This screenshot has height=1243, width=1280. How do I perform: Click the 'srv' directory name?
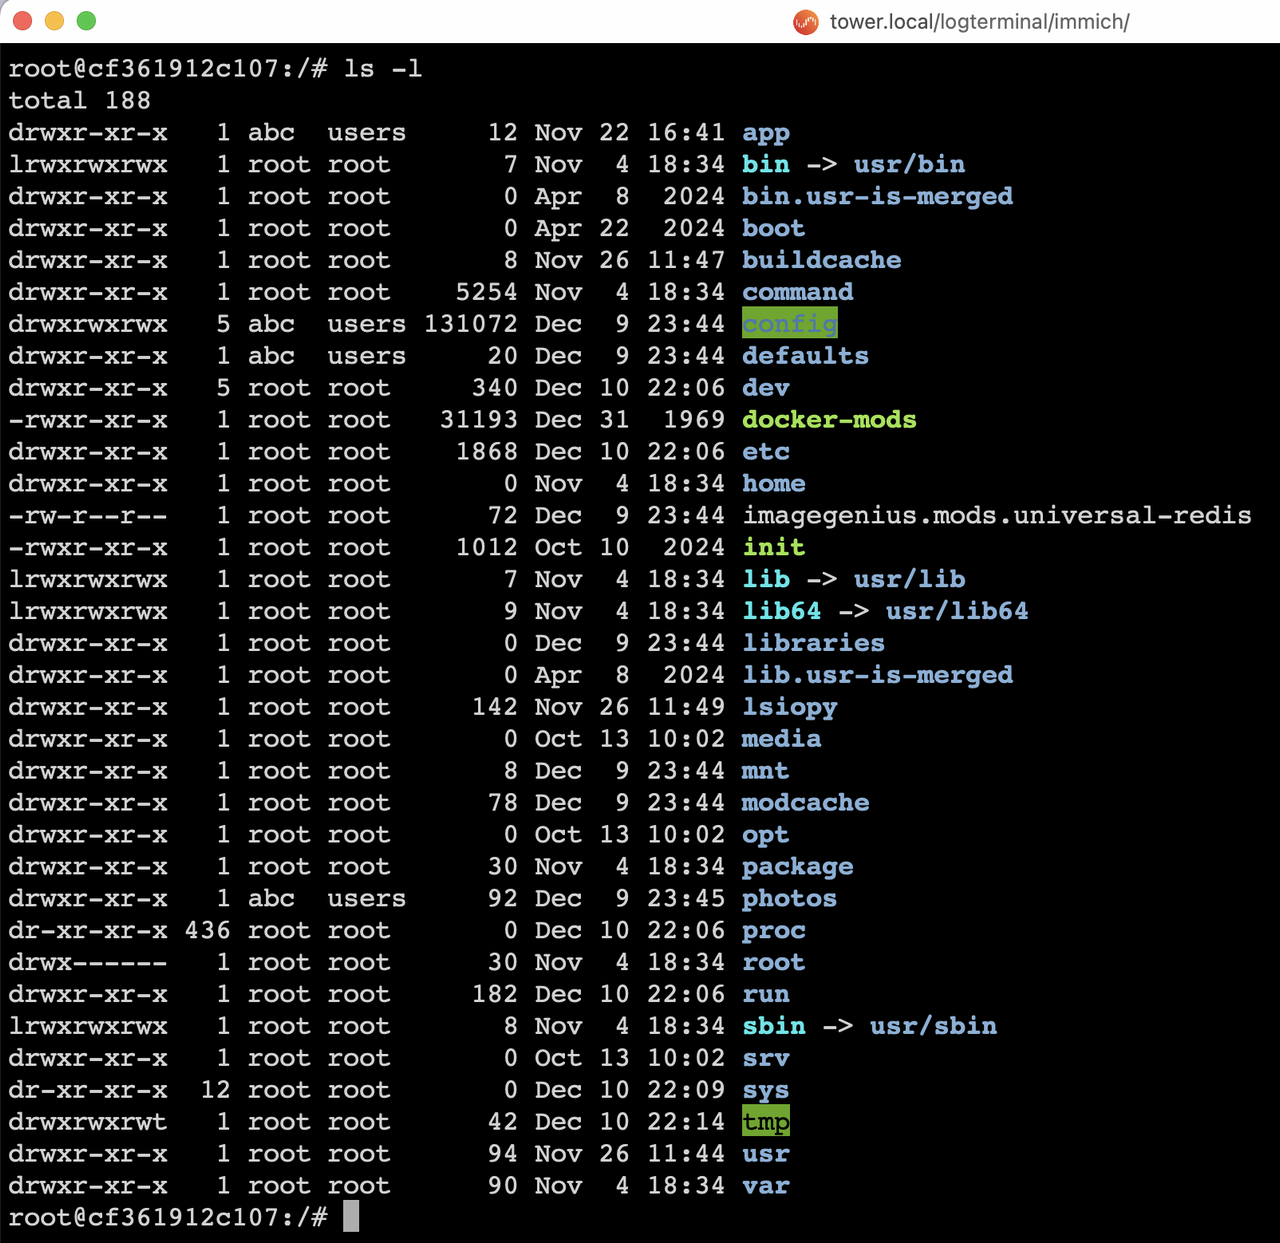point(766,1059)
